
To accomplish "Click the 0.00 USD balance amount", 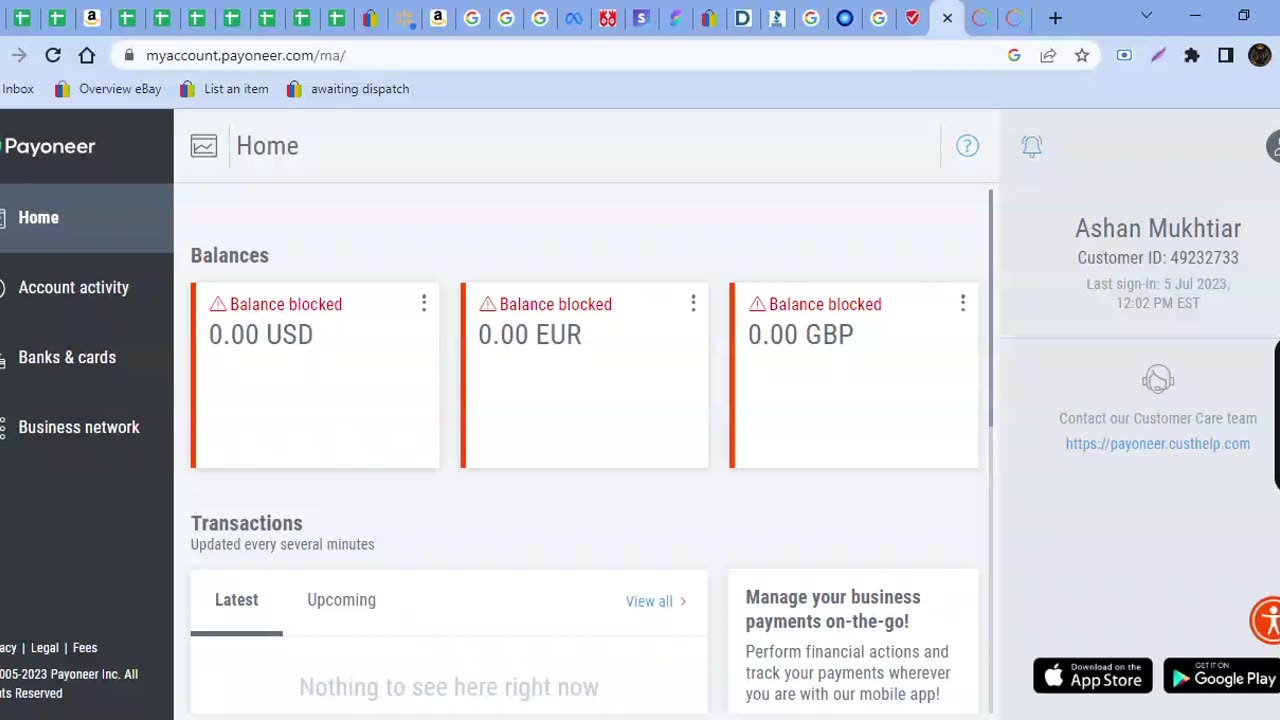I will pyautogui.click(x=261, y=335).
